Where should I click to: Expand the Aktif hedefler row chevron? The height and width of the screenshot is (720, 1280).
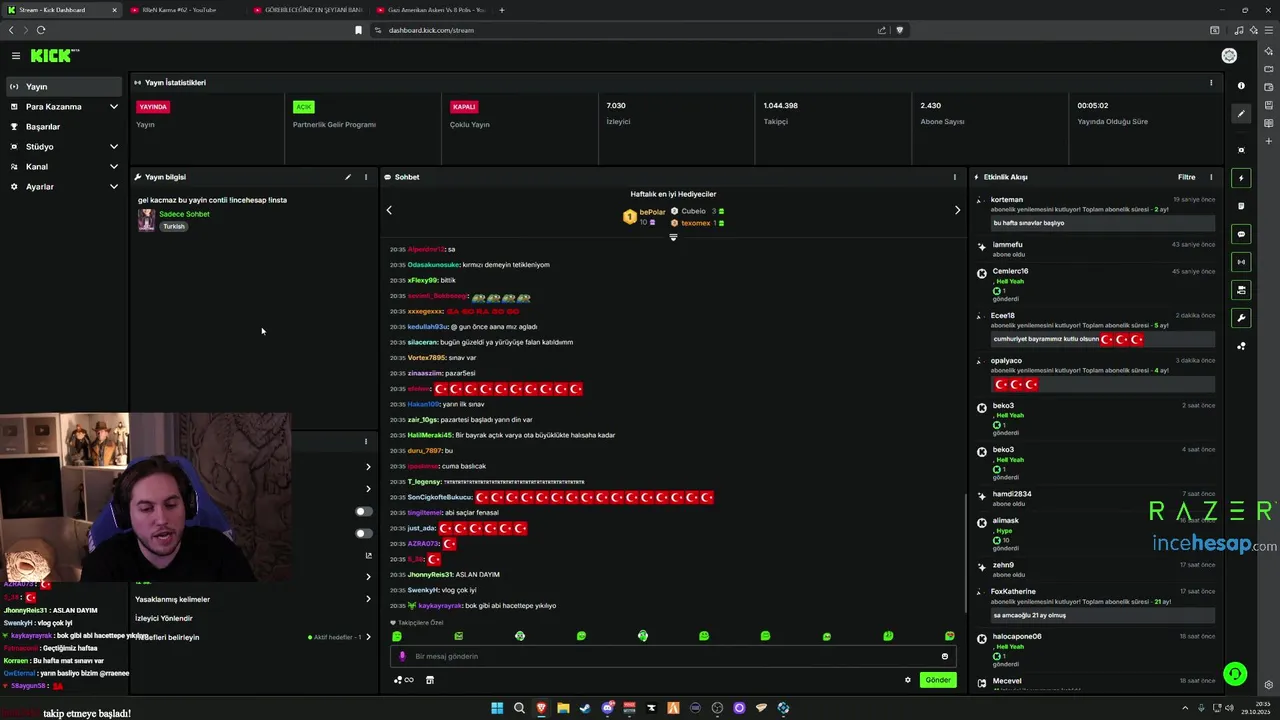[x=368, y=637]
